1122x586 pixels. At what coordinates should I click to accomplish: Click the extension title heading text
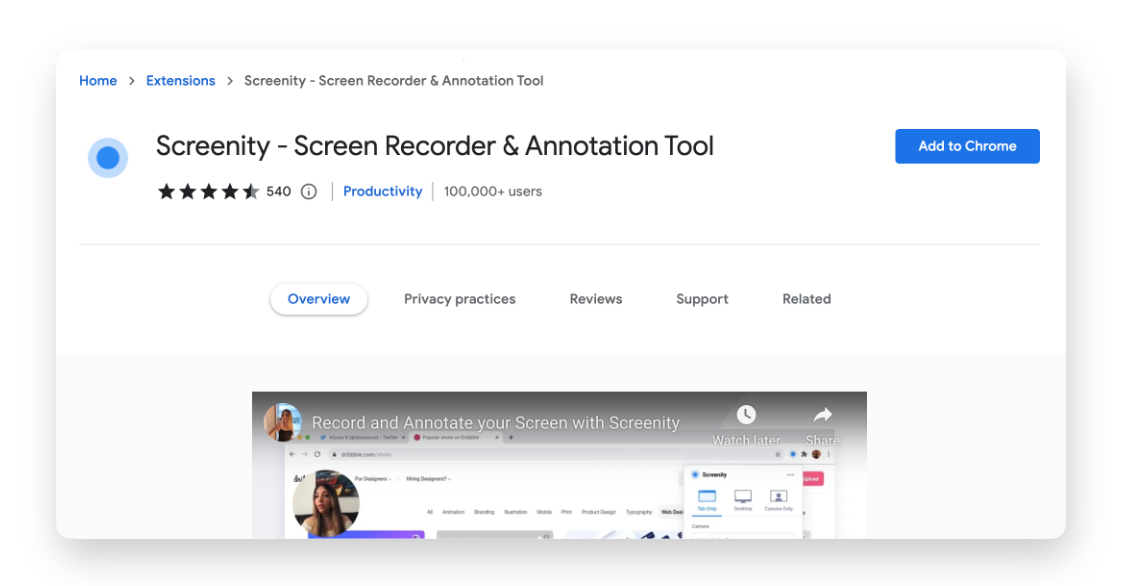pos(435,146)
